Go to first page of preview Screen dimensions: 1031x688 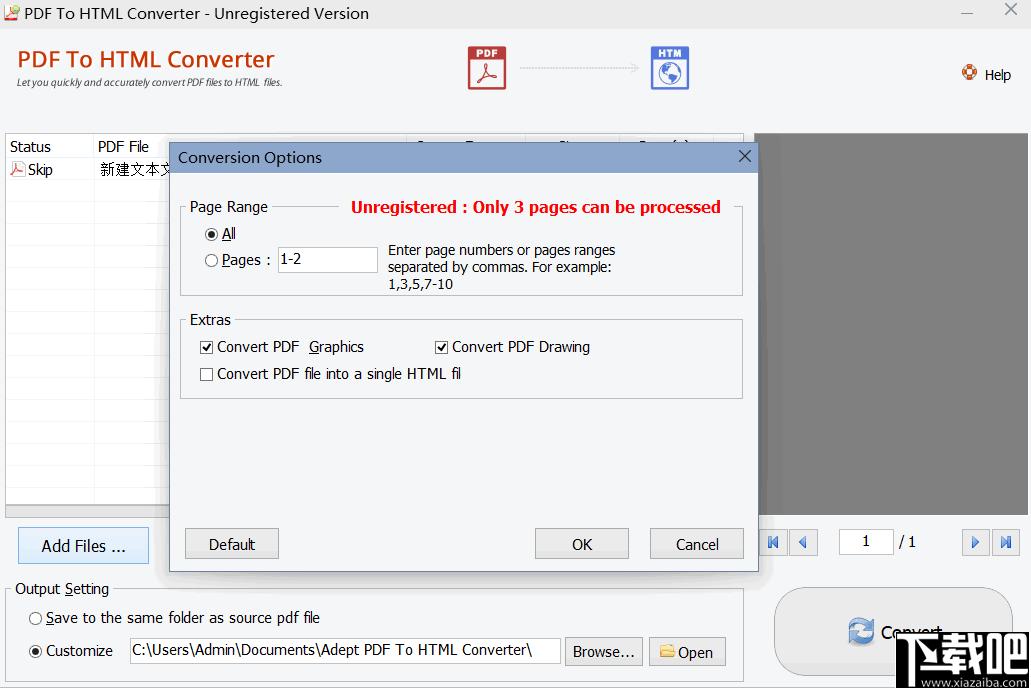(773, 543)
